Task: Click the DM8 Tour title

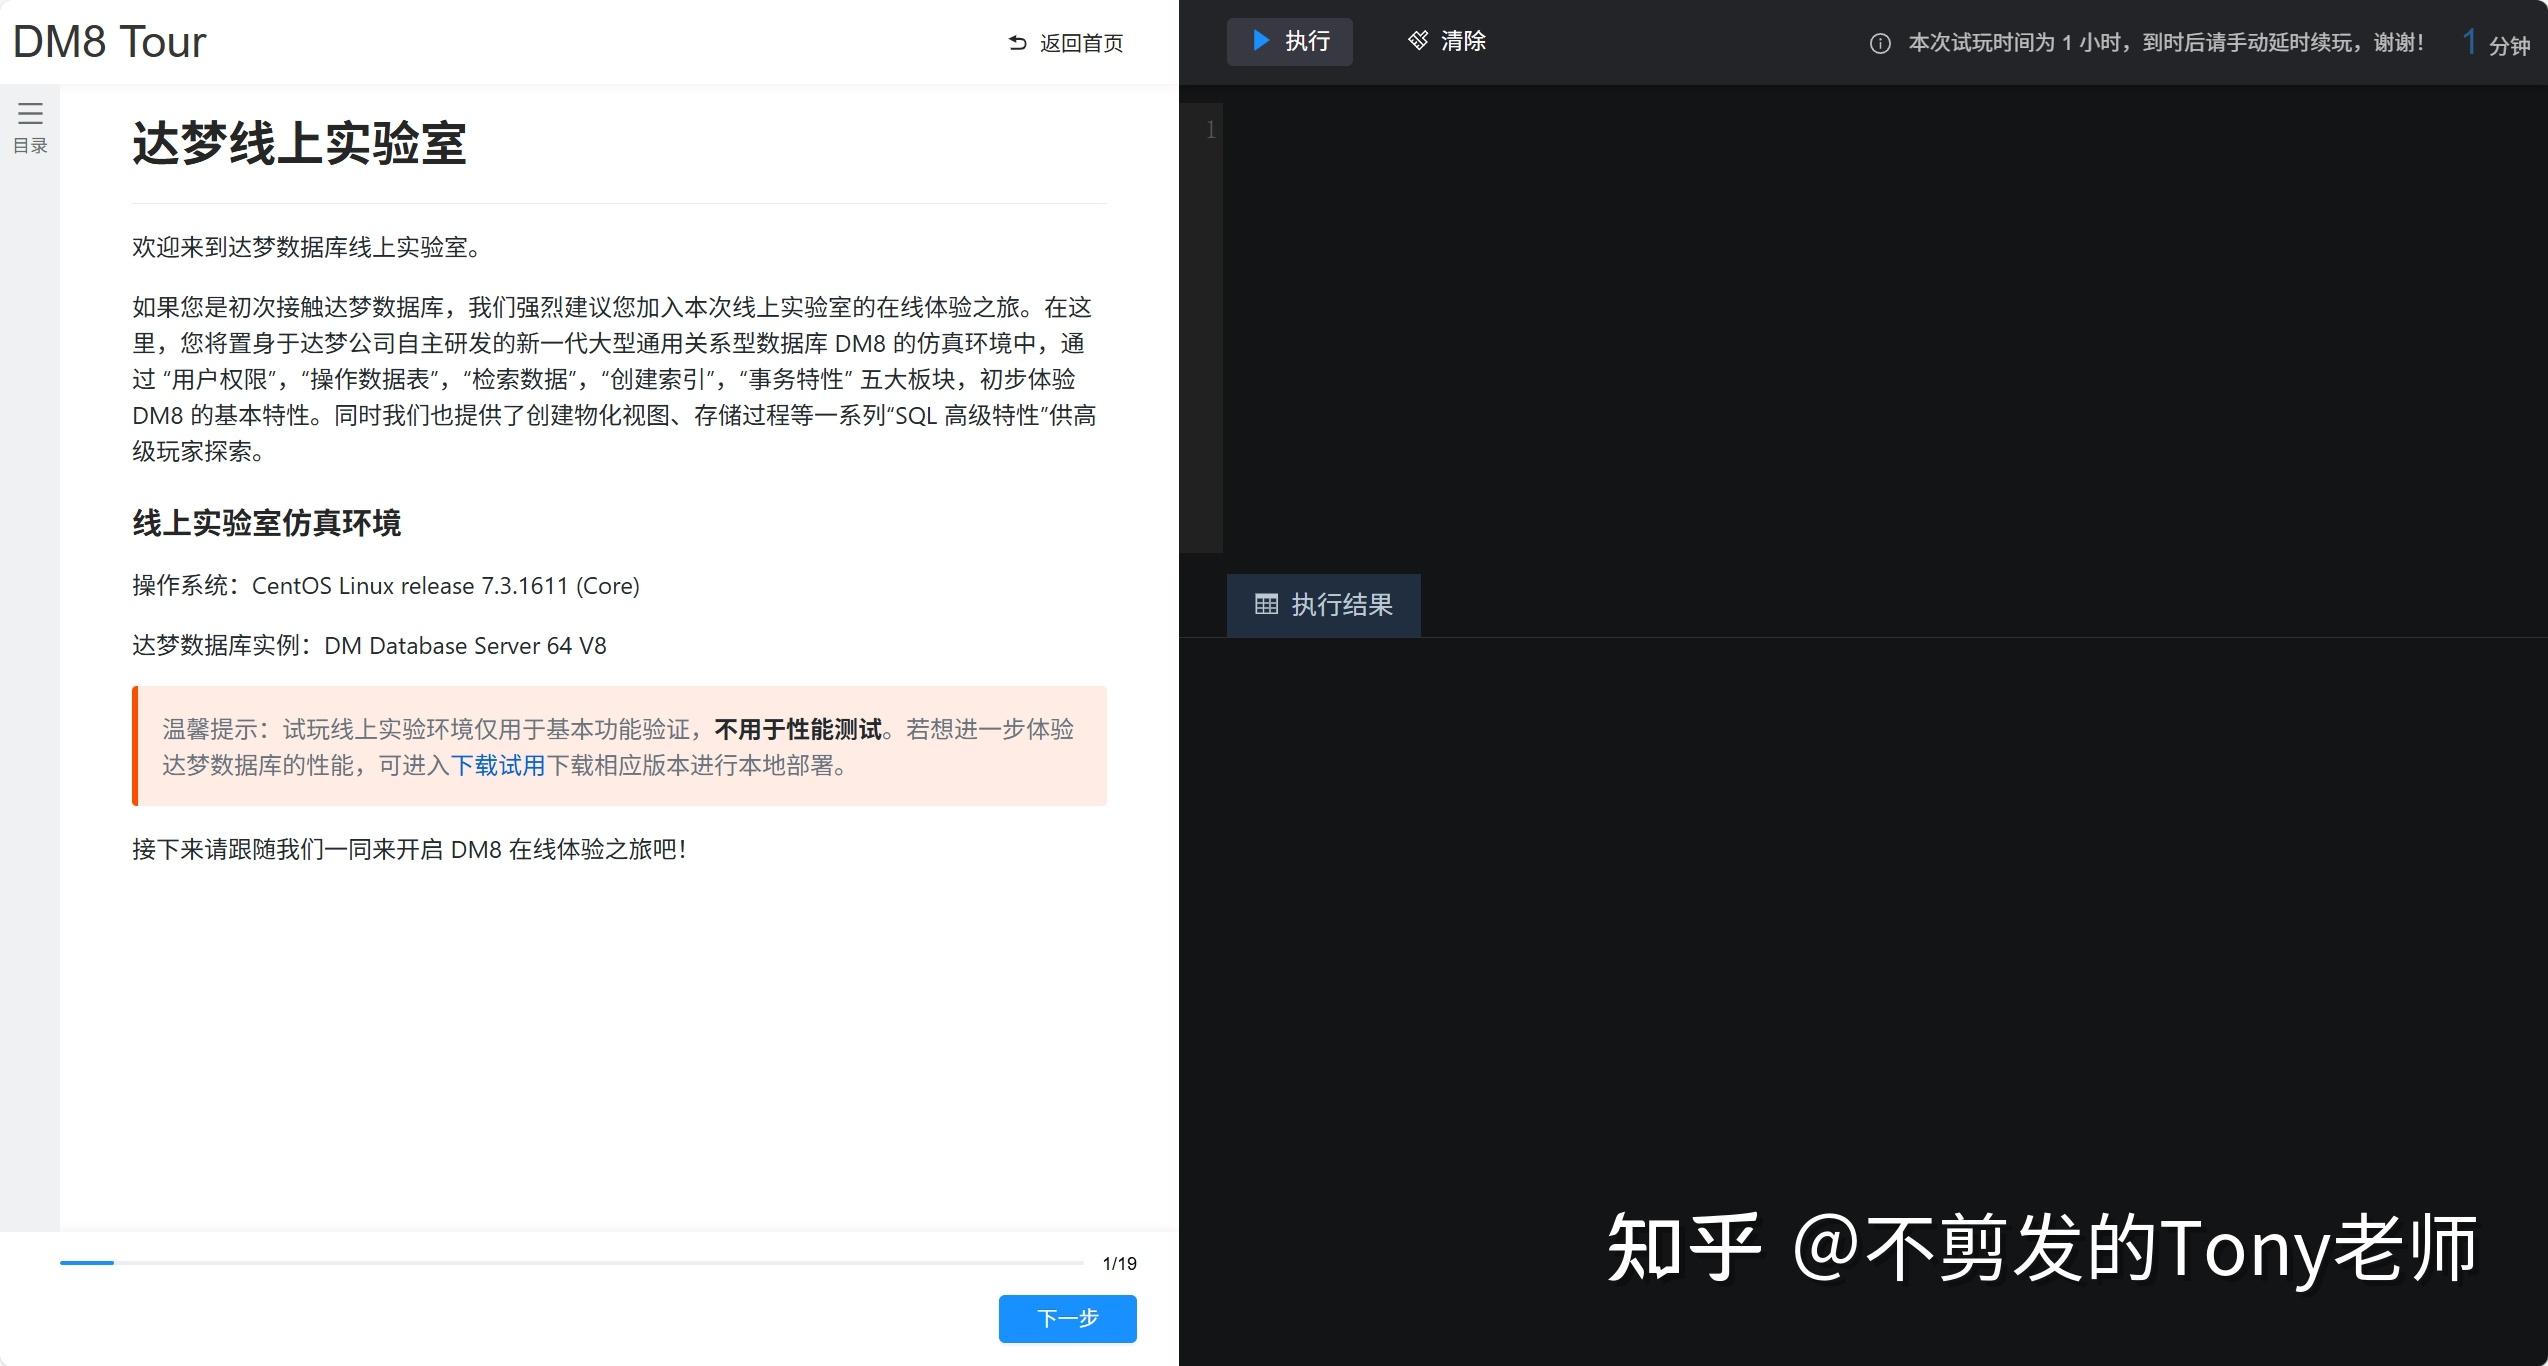Action: [x=109, y=42]
